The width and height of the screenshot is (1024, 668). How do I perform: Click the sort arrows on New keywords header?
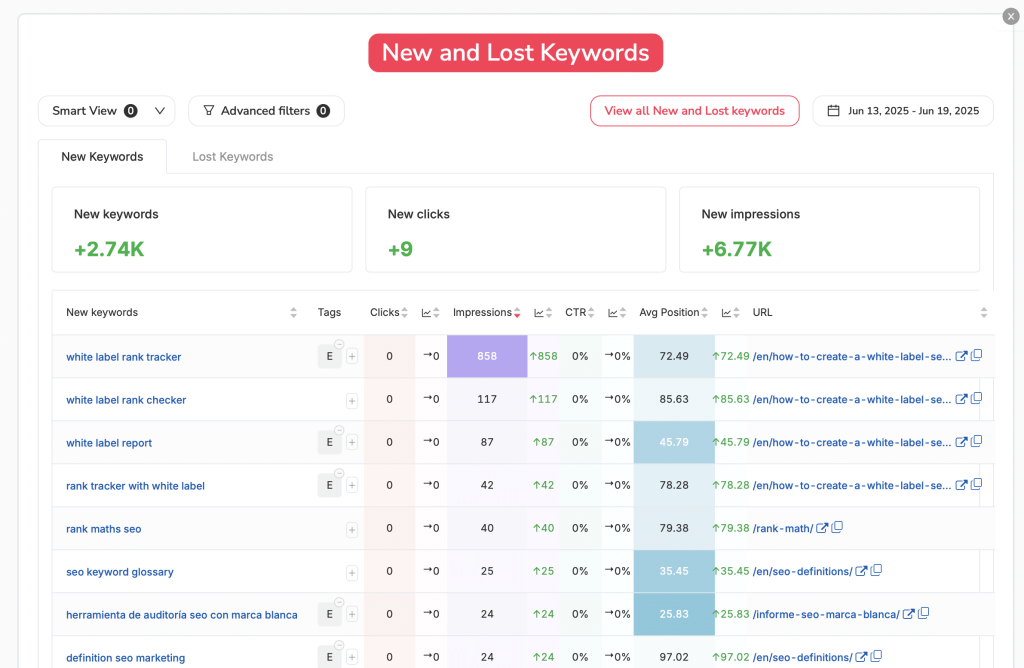[x=292, y=312]
